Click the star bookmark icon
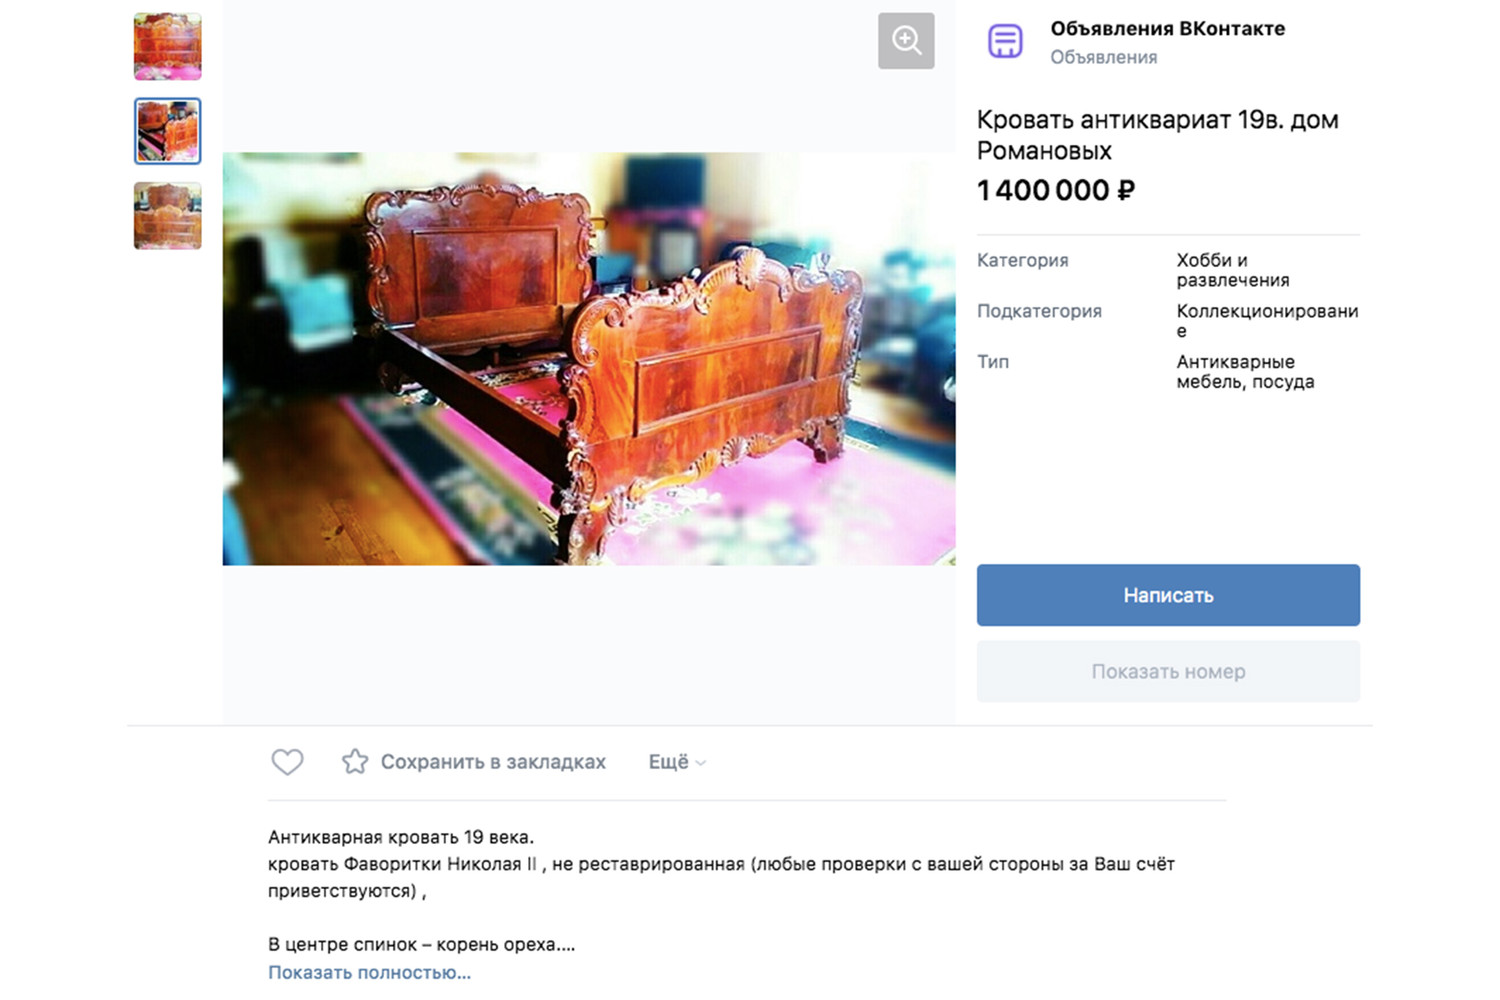The image size is (1500, 1000). click(355, 762)
